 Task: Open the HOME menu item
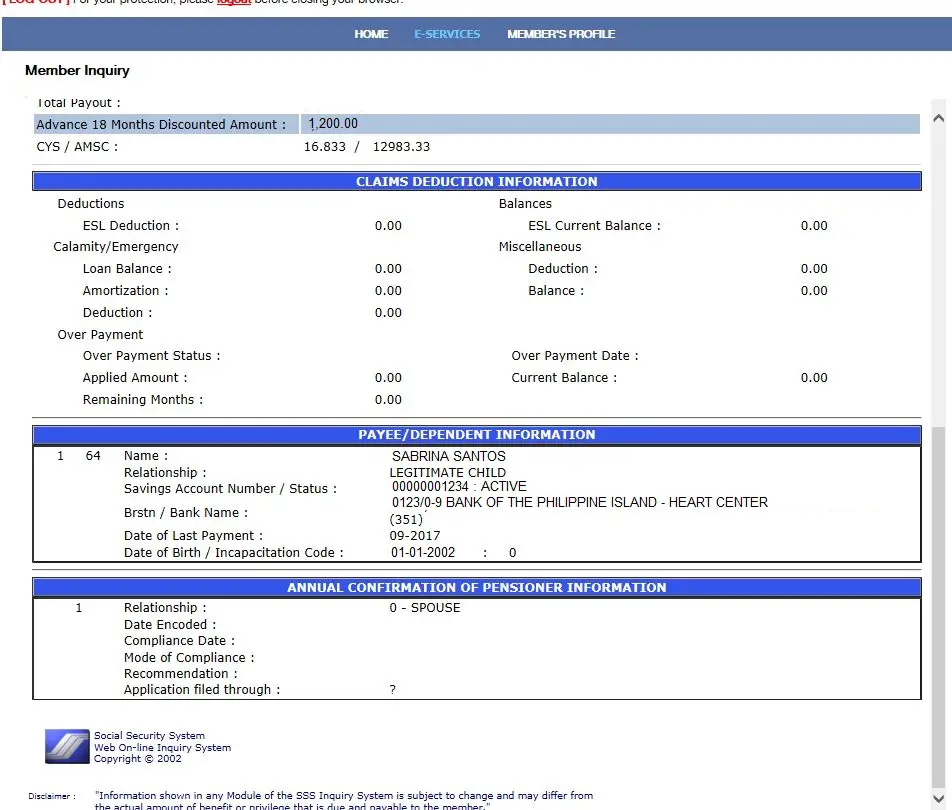(371, 34)
